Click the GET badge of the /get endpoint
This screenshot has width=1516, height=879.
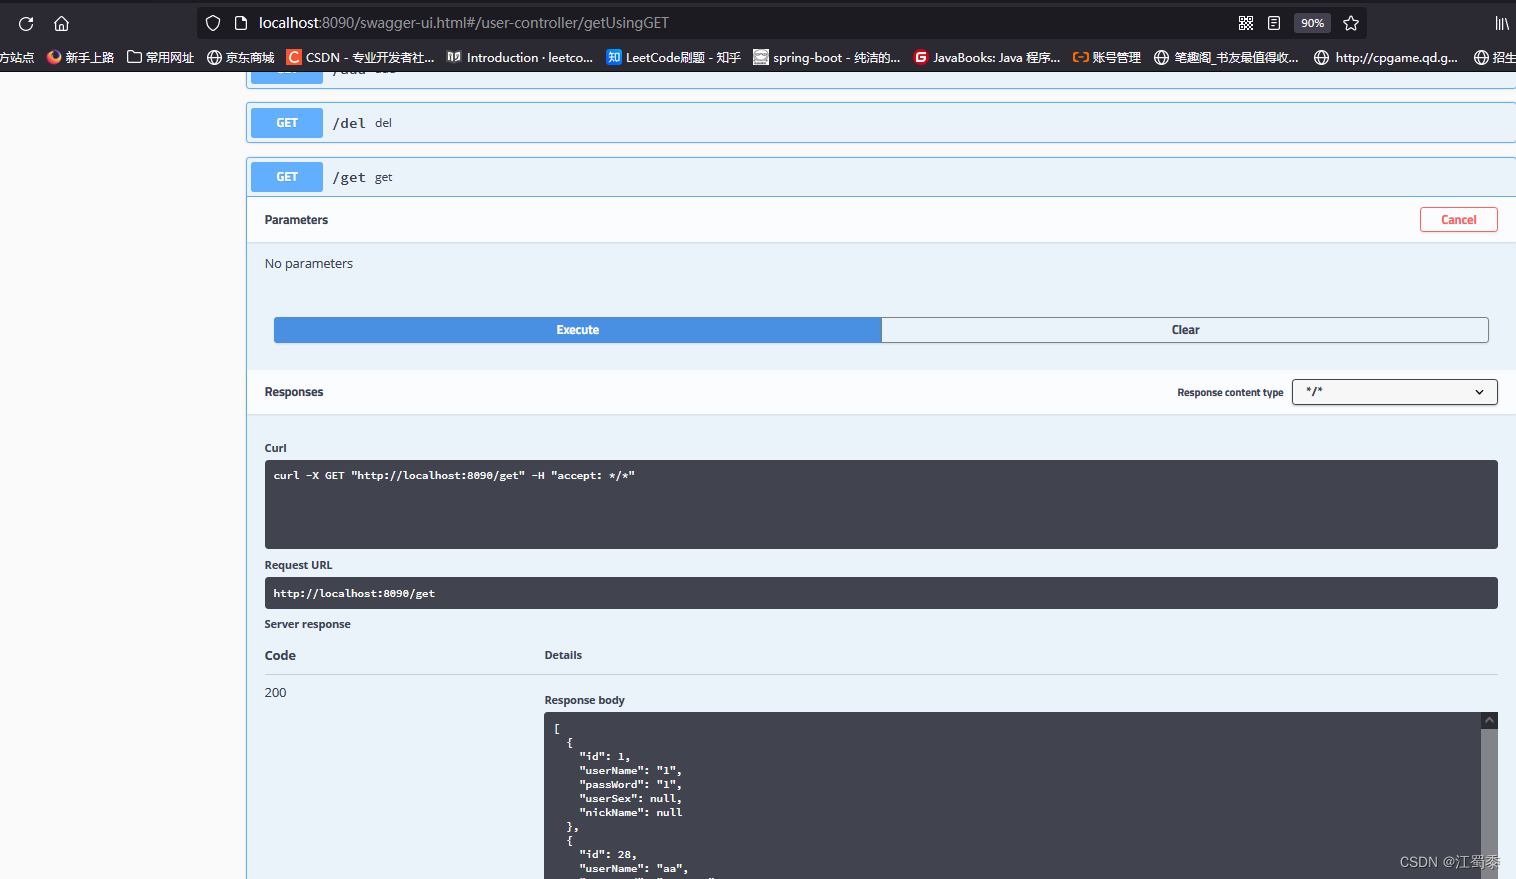pos(287,177)
